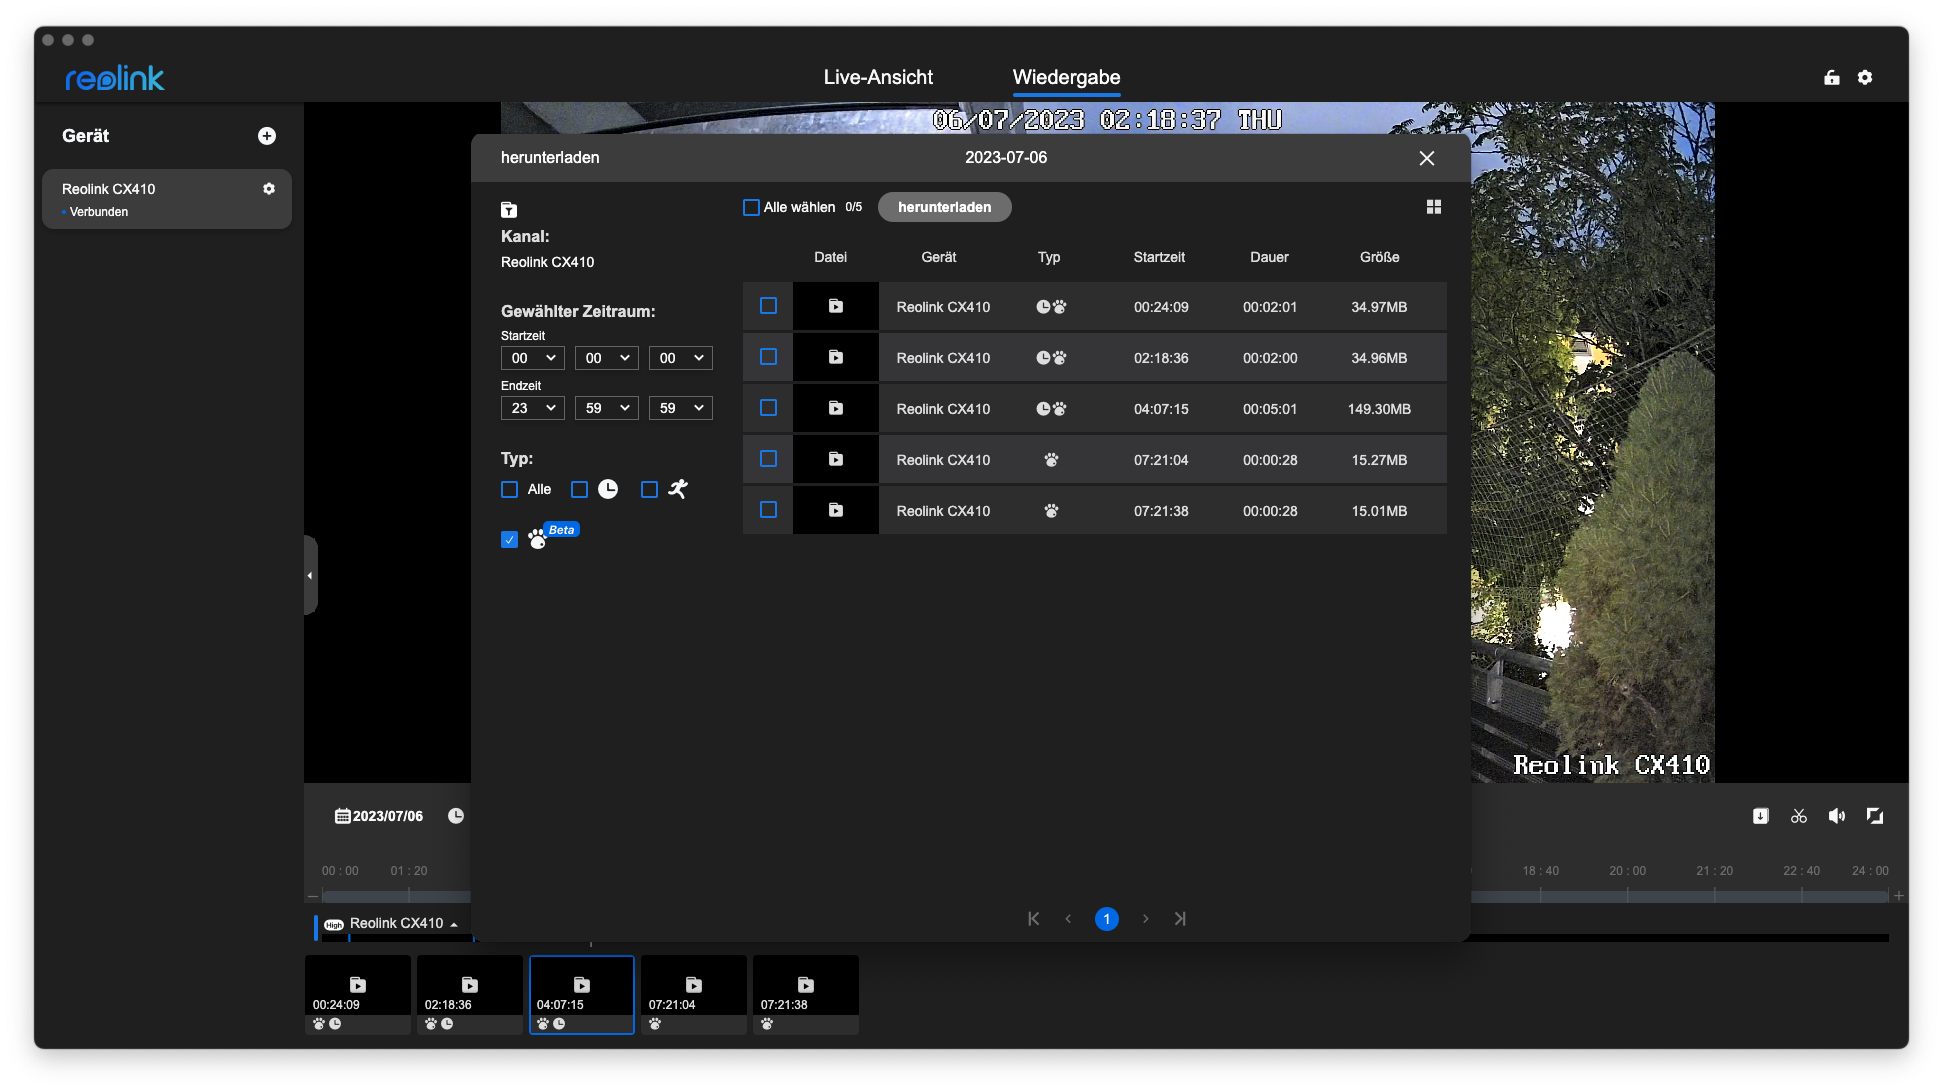Image resolution: width=1943 pixels, height=1091 pixels.
Task: Open Reolink CX410 device settings gear
Action: (x=269, y=189)
